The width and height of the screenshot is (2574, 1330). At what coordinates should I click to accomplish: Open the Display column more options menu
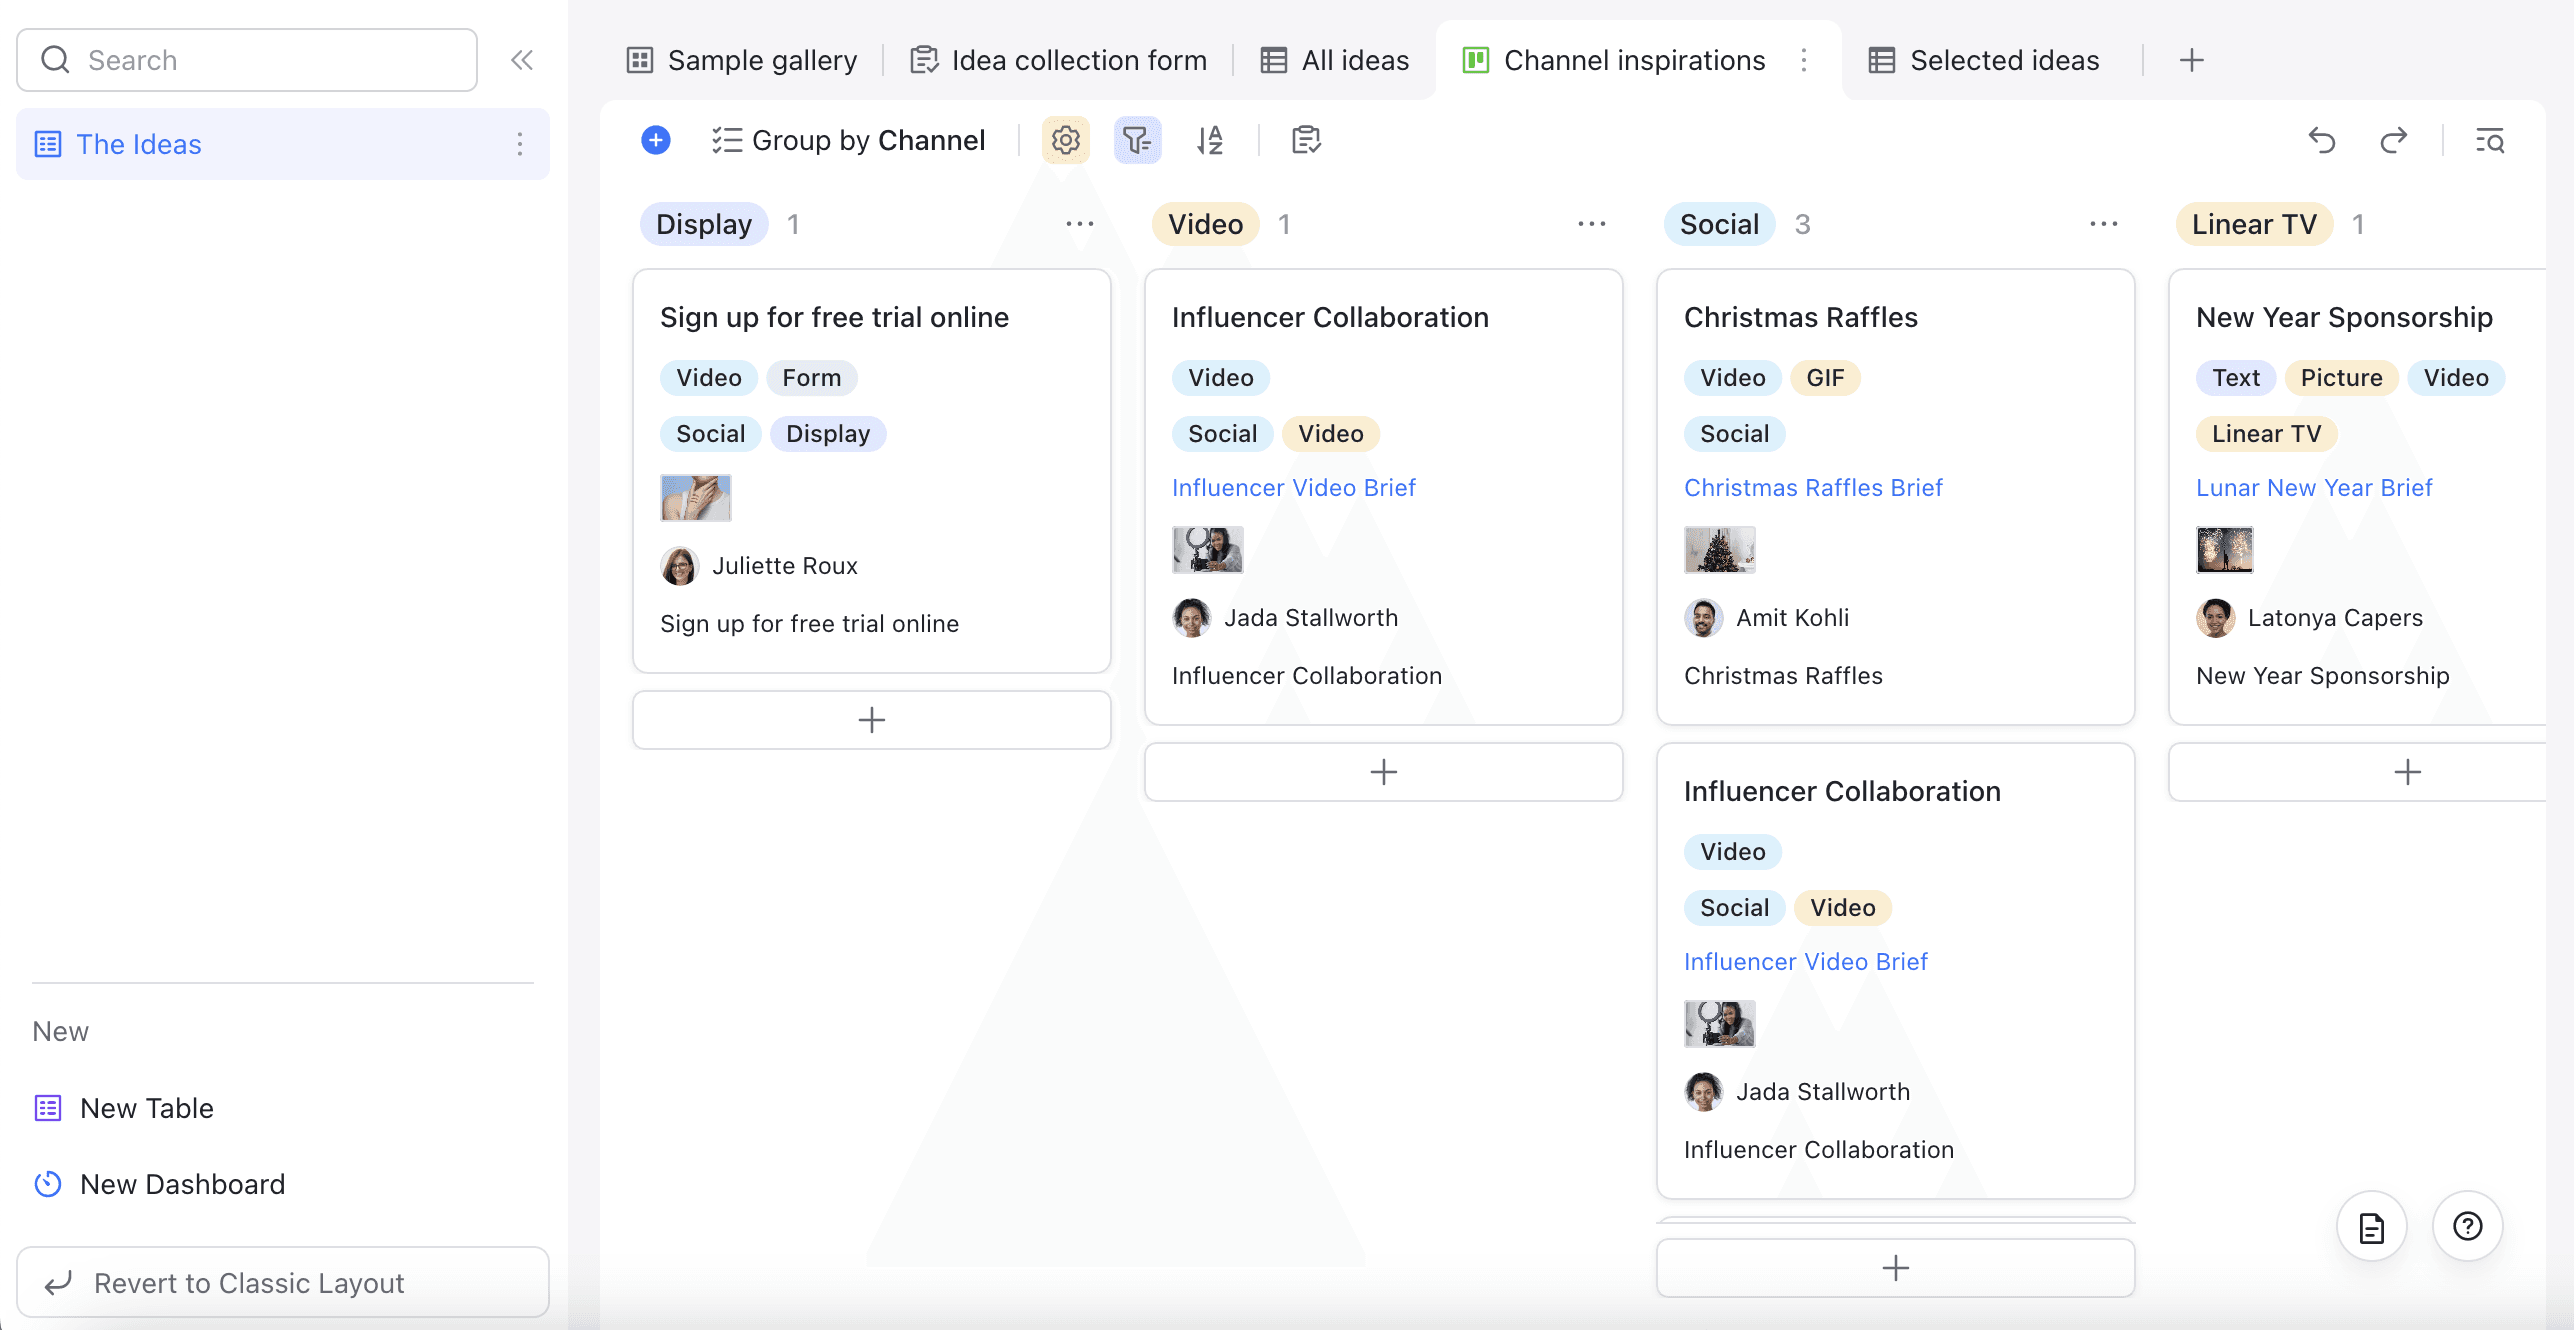tap(1080, 224)
